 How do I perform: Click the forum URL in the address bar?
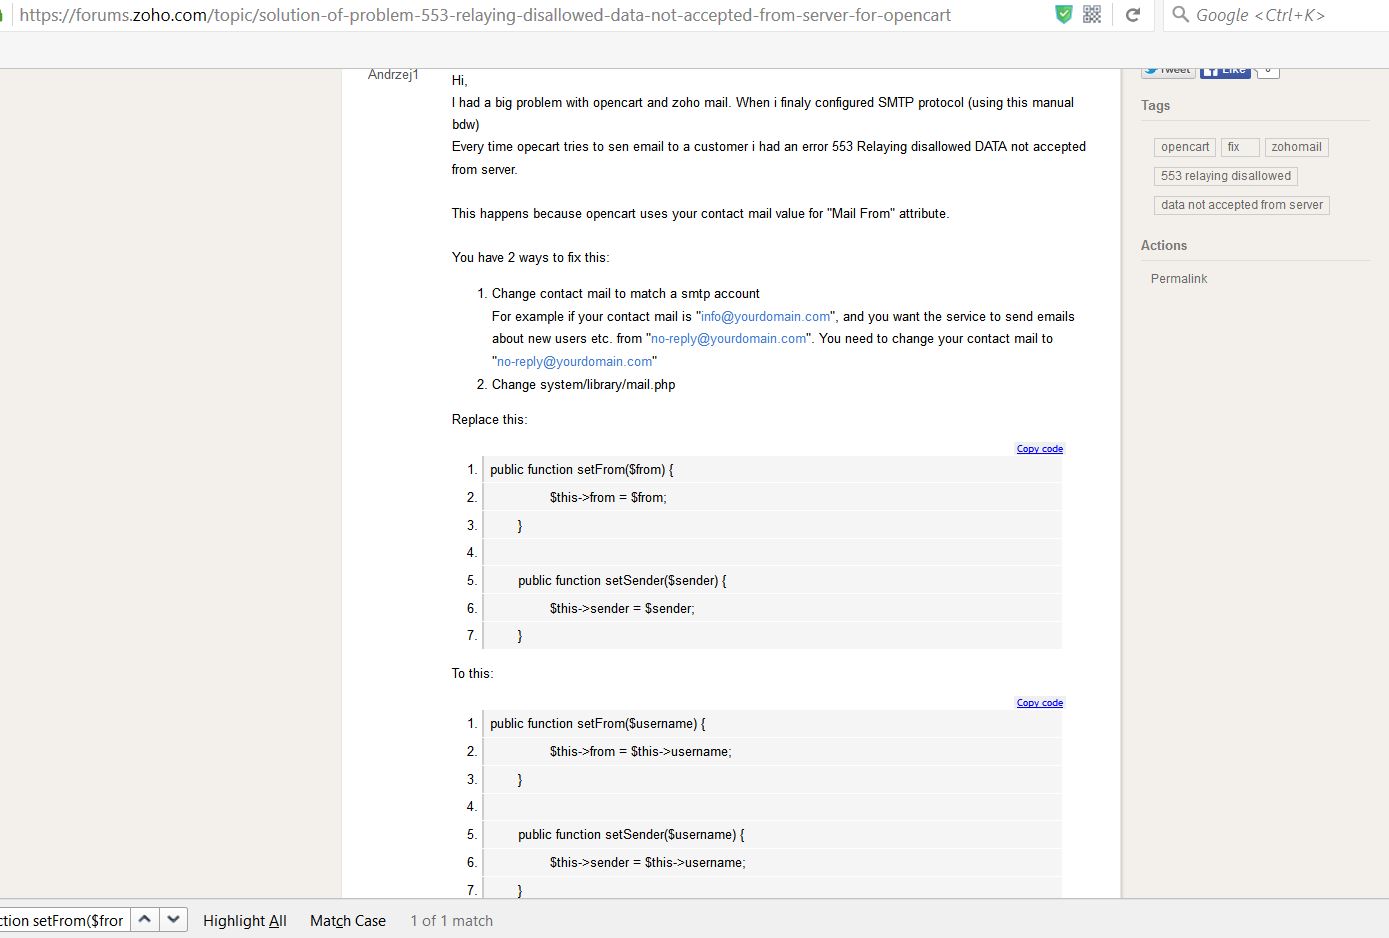click(x=485, y=15)
